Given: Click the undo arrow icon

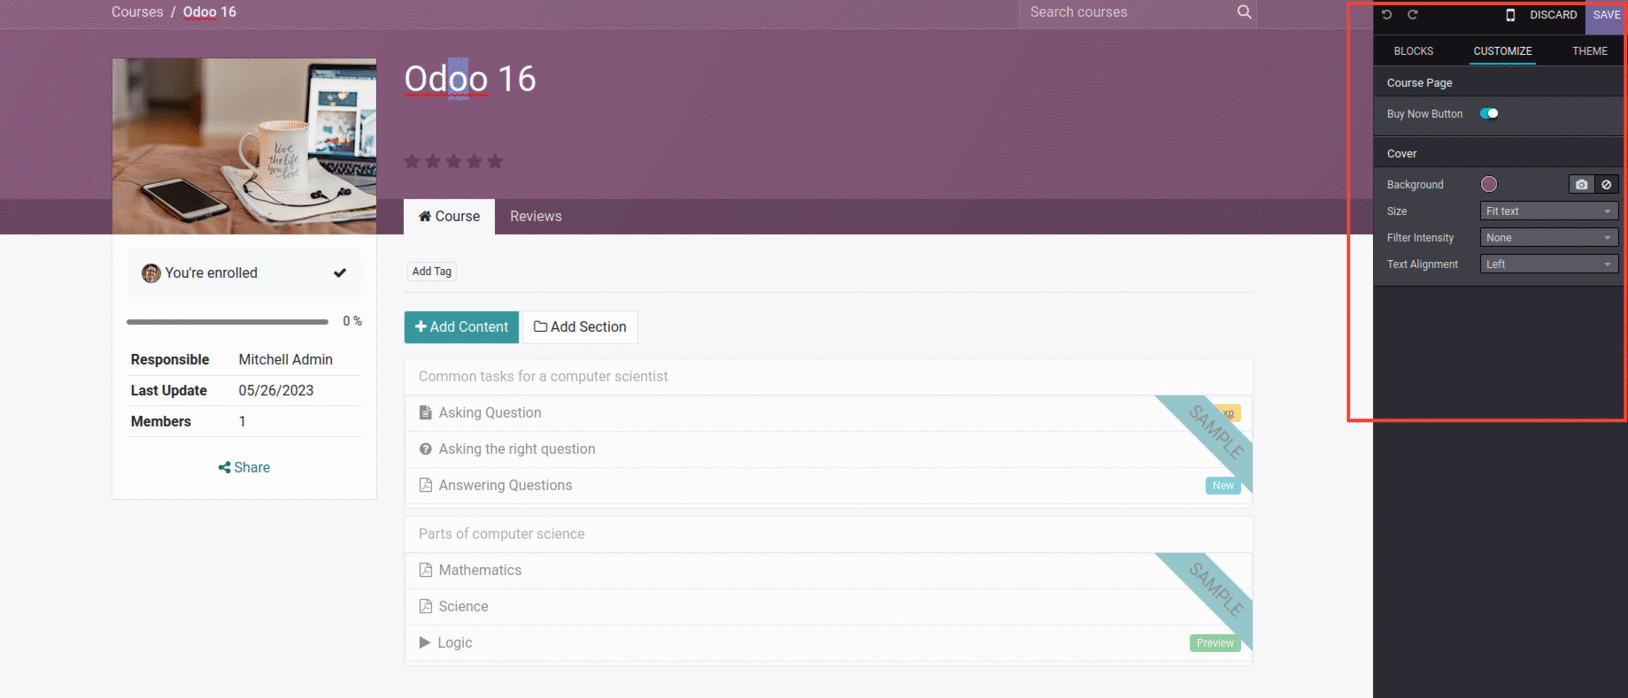Looking at the screenshot, I should pyautogui.click(x=1387, y=15).
